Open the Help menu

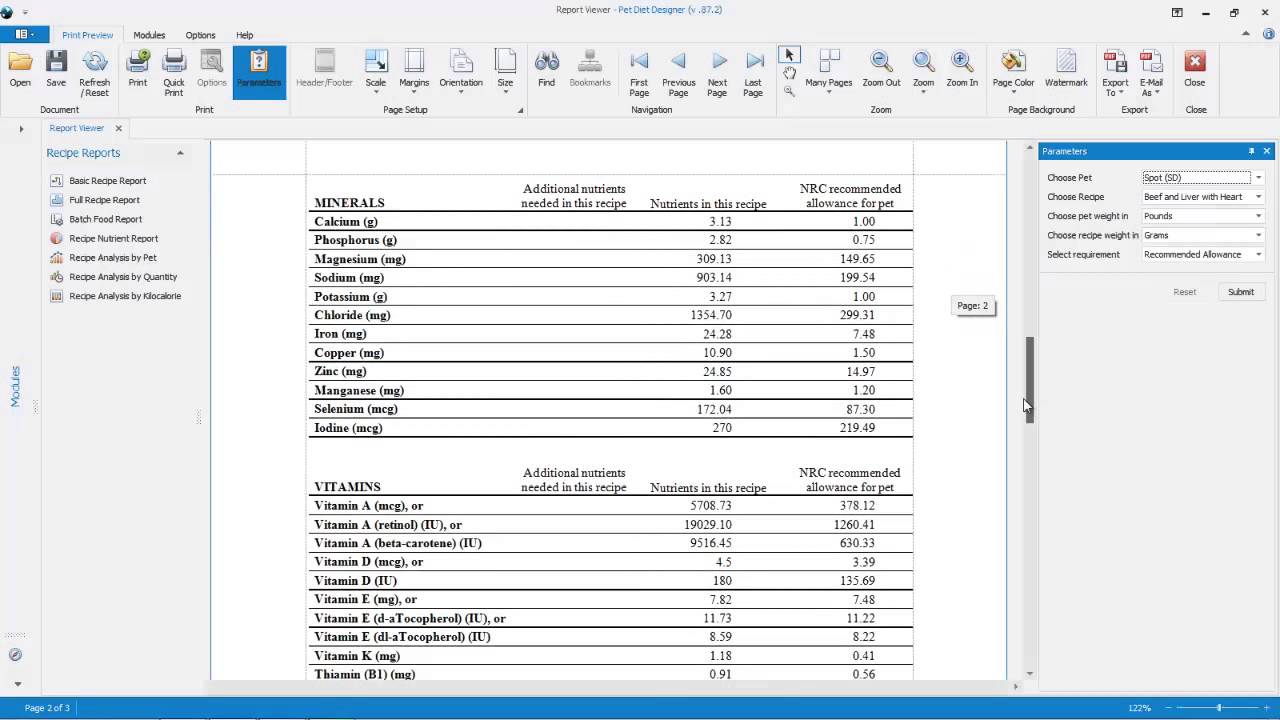244,35
